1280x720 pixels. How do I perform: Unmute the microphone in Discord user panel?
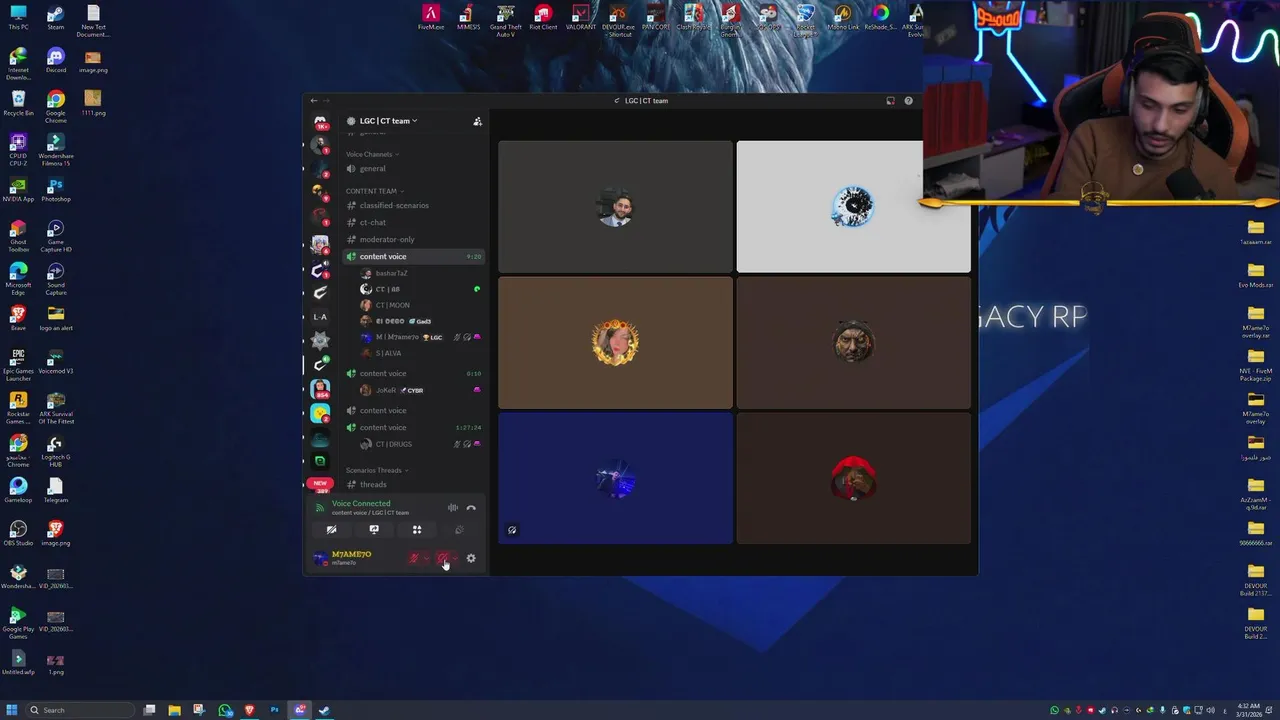coord(414,558)
